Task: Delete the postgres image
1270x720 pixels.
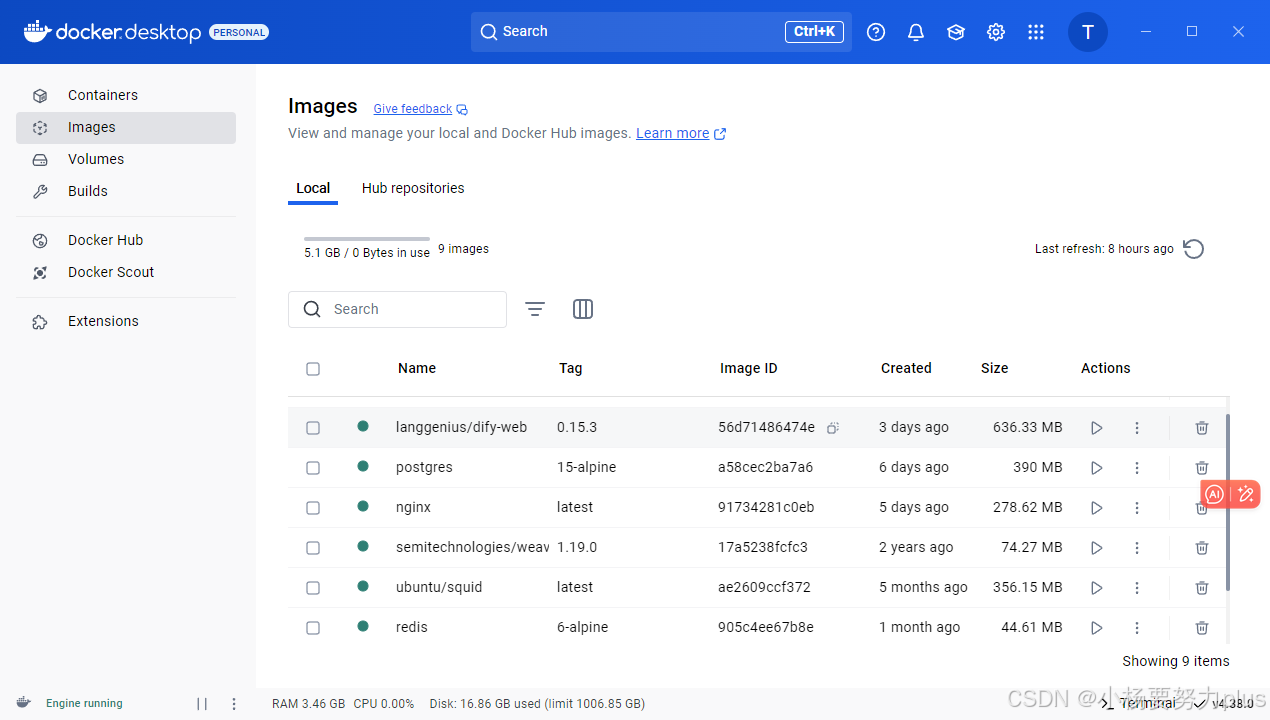Action: (1202, 468)
